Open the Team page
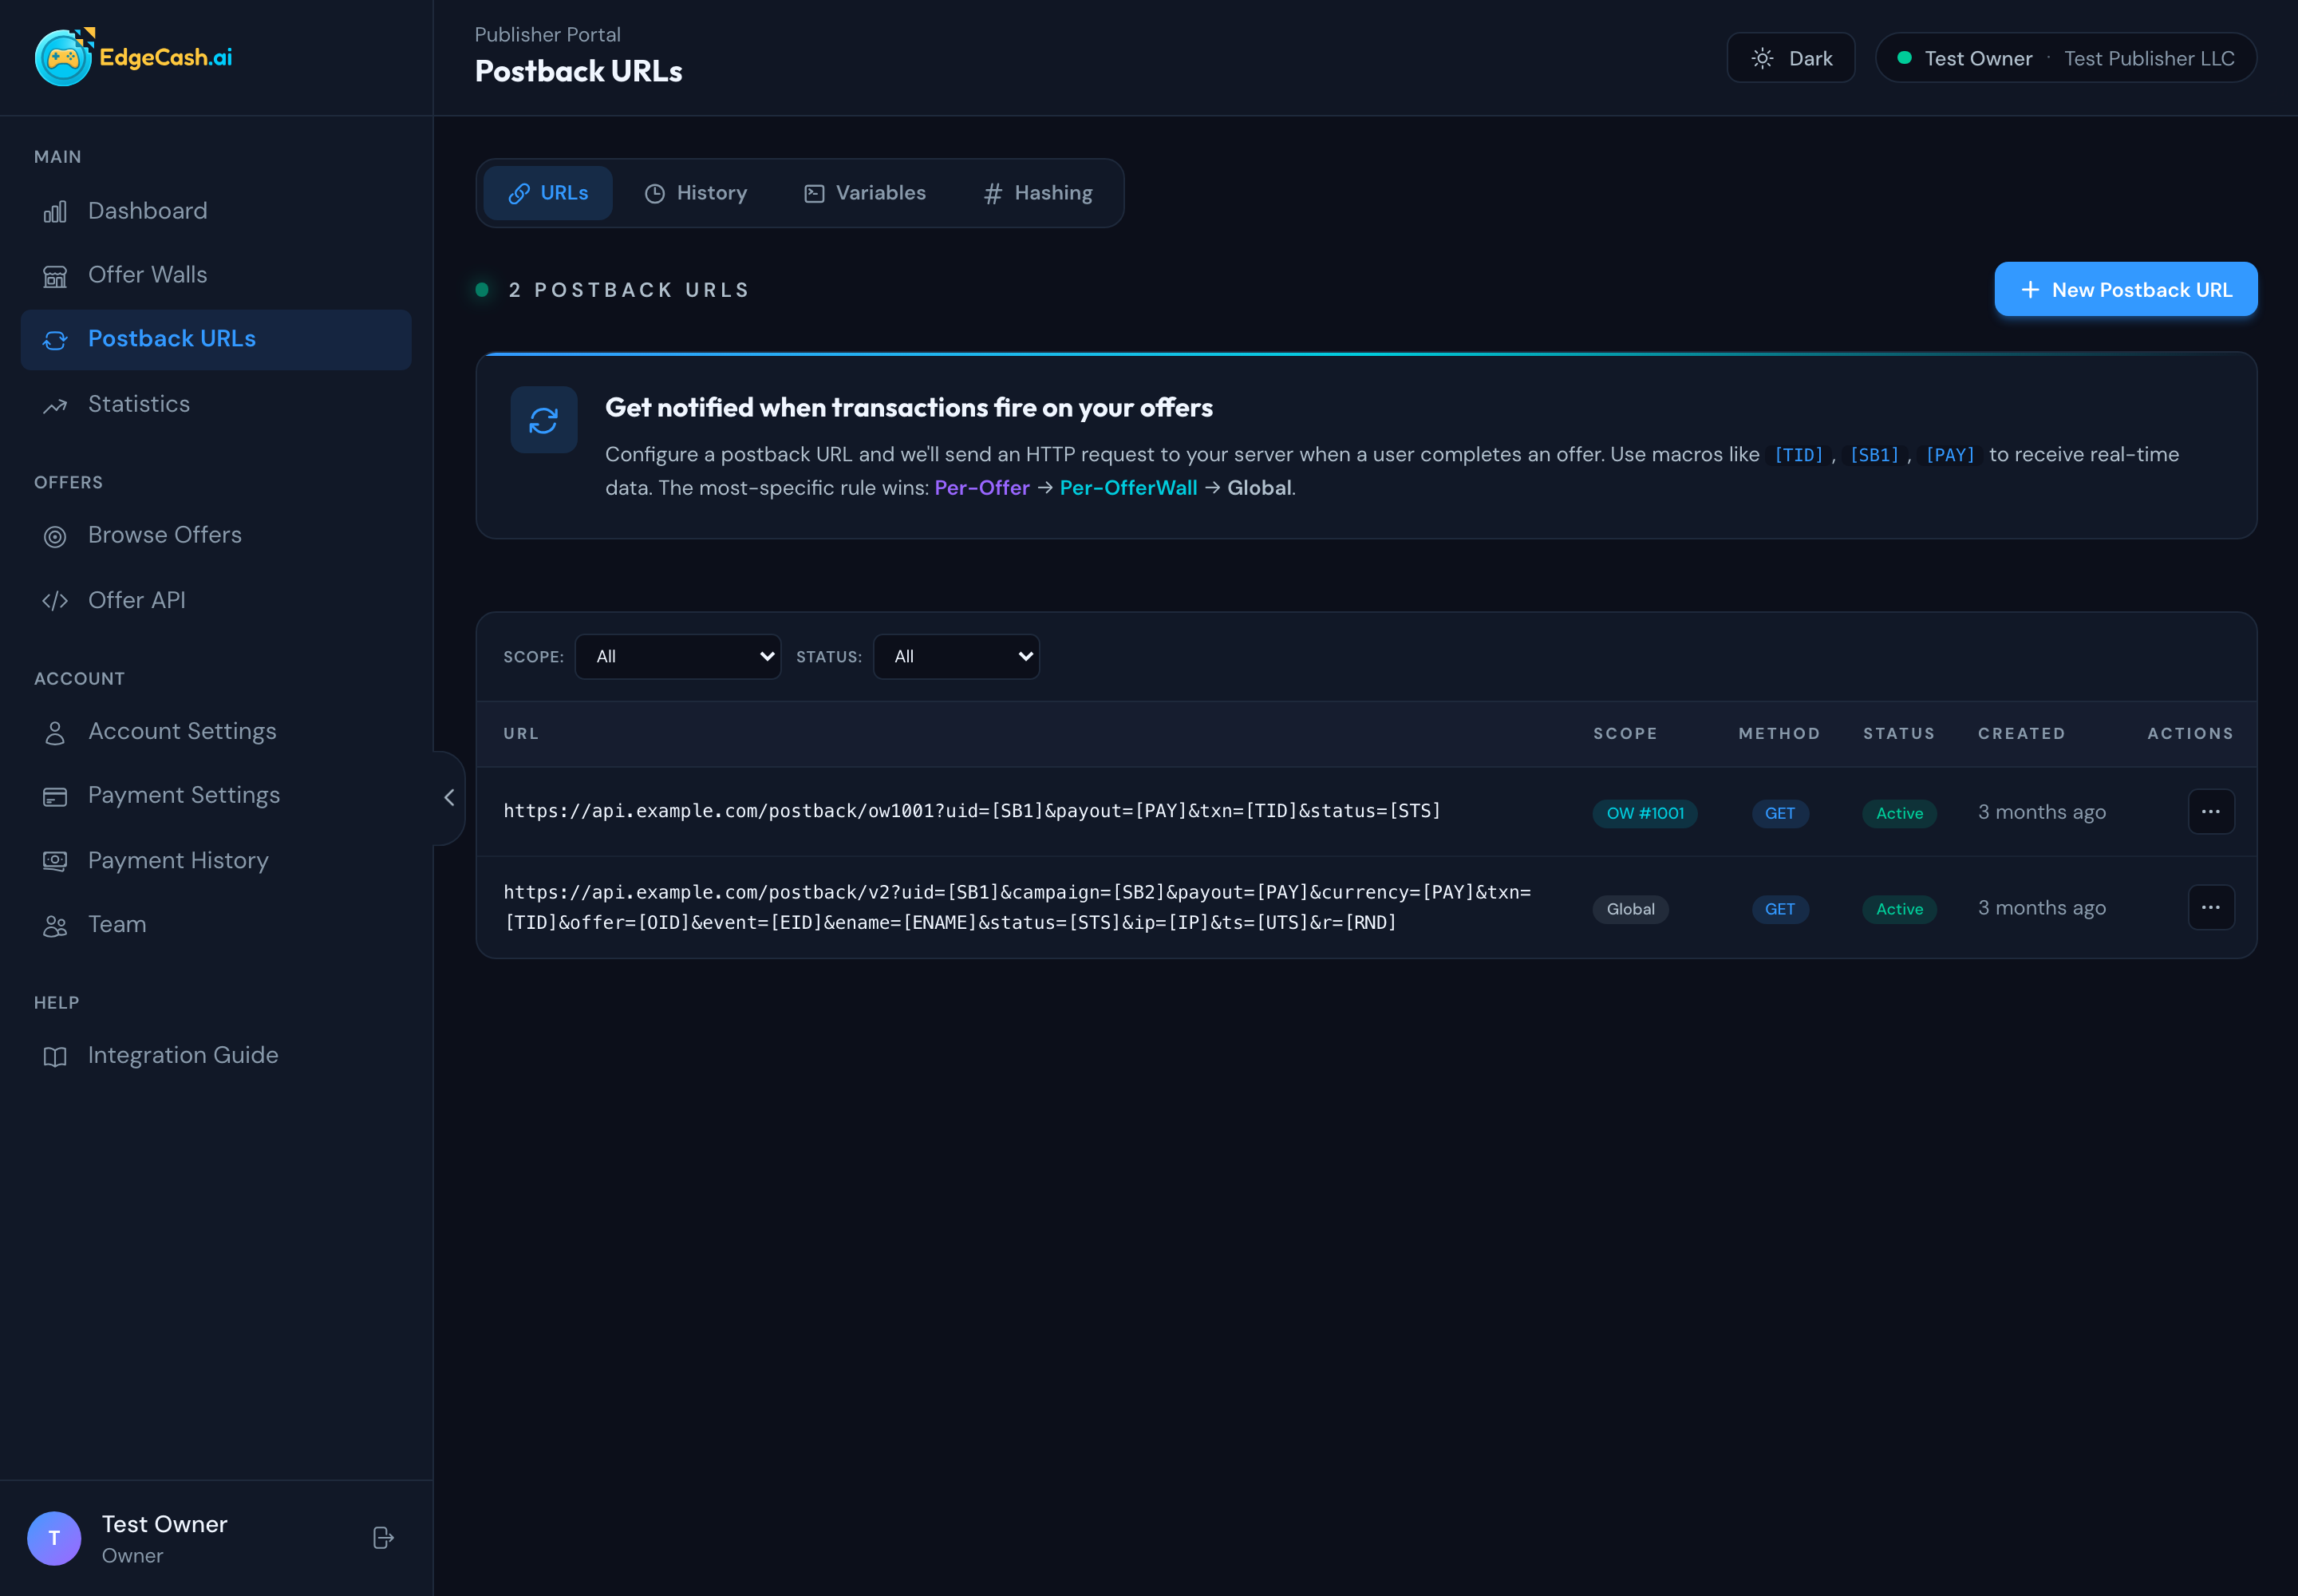 tap(216, 925)
